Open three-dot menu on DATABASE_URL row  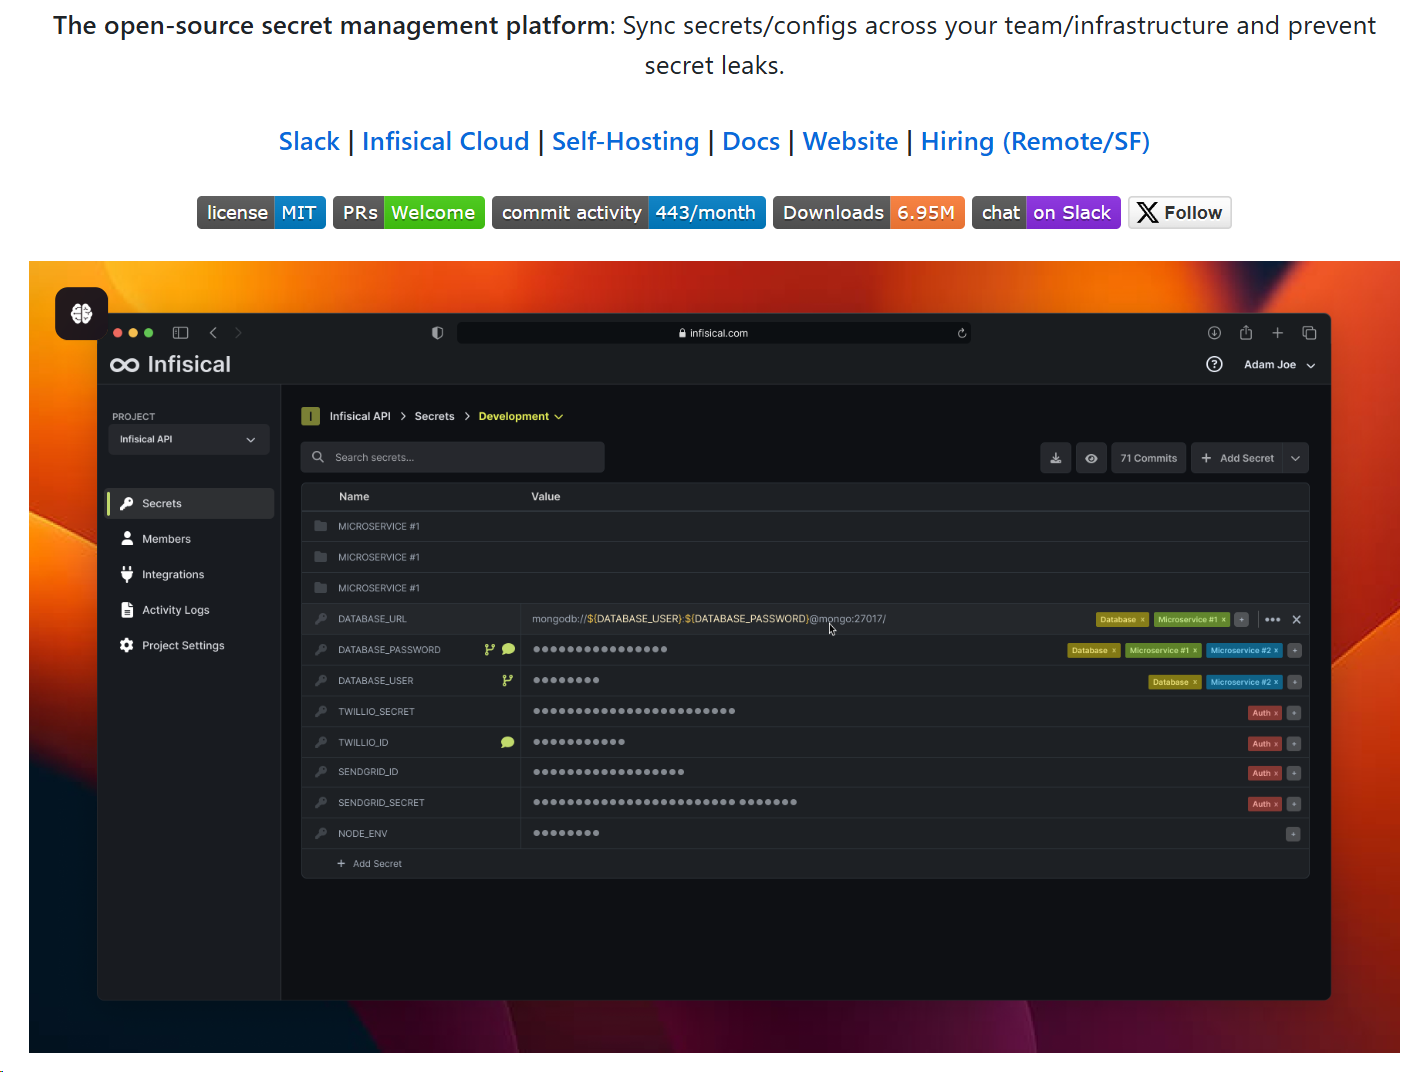(1272, 620)
